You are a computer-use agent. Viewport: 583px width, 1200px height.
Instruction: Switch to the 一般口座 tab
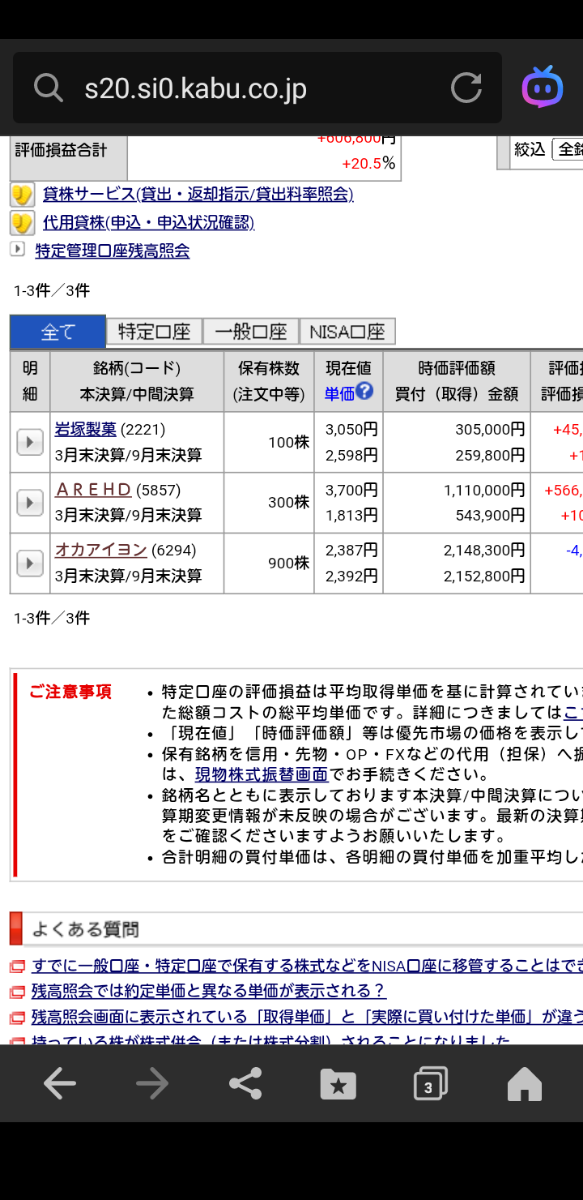pyautogui.click(x=251, y=332)
